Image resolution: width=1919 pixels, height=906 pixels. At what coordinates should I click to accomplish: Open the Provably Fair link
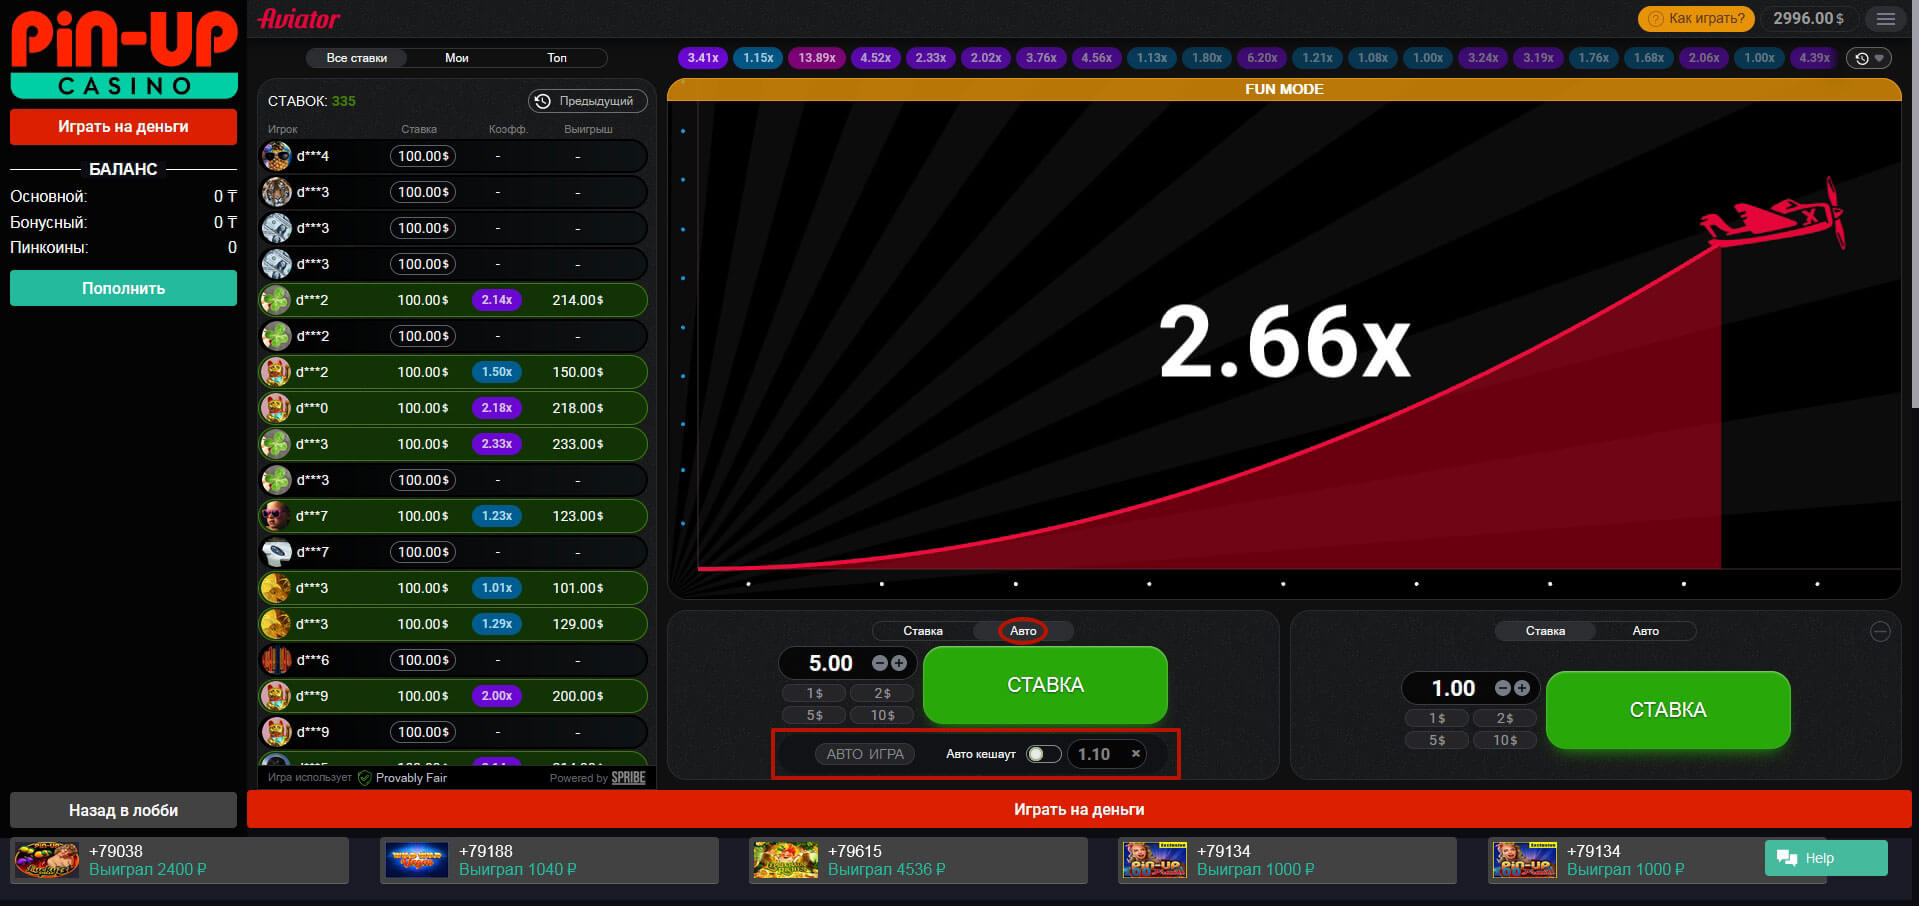coord(411,778)
